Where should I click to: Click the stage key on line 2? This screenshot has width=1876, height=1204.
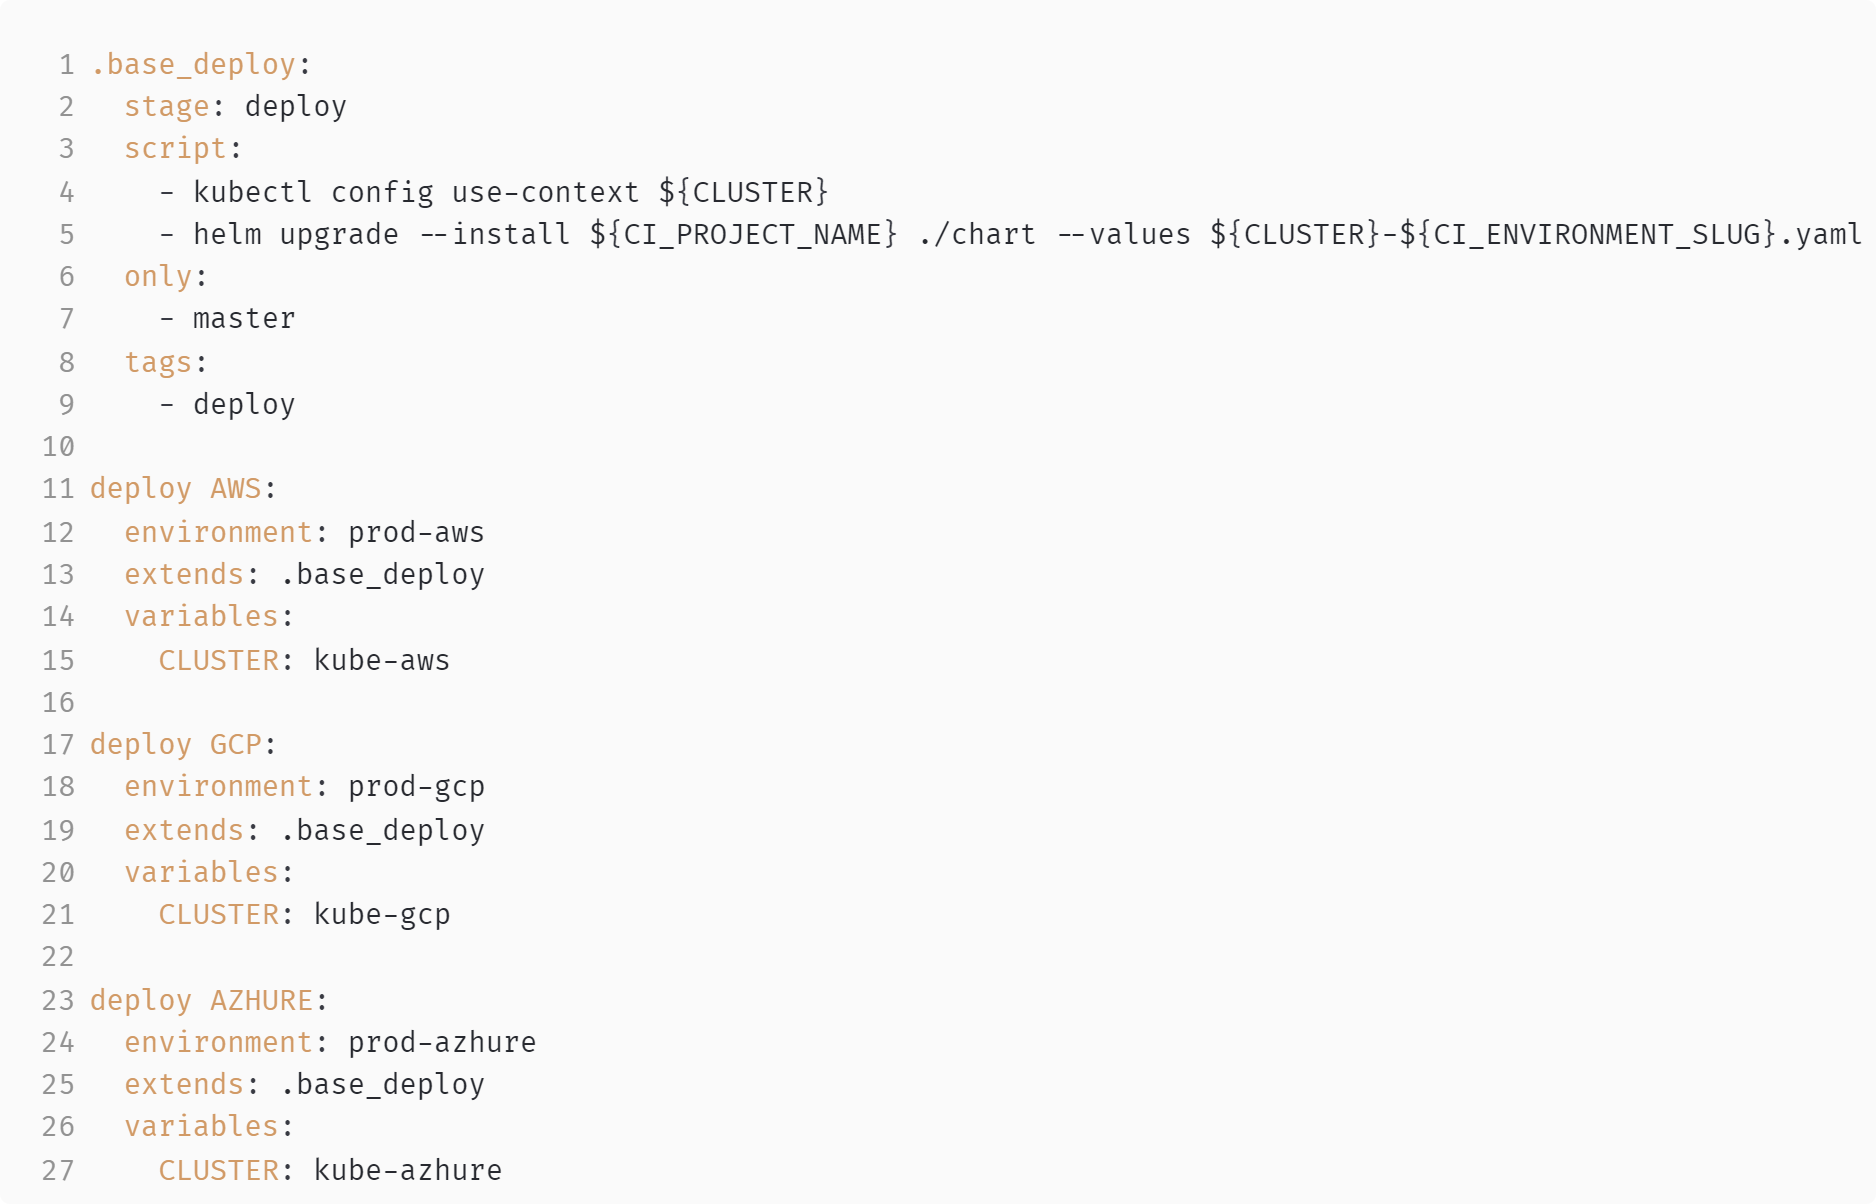[166, 107]
